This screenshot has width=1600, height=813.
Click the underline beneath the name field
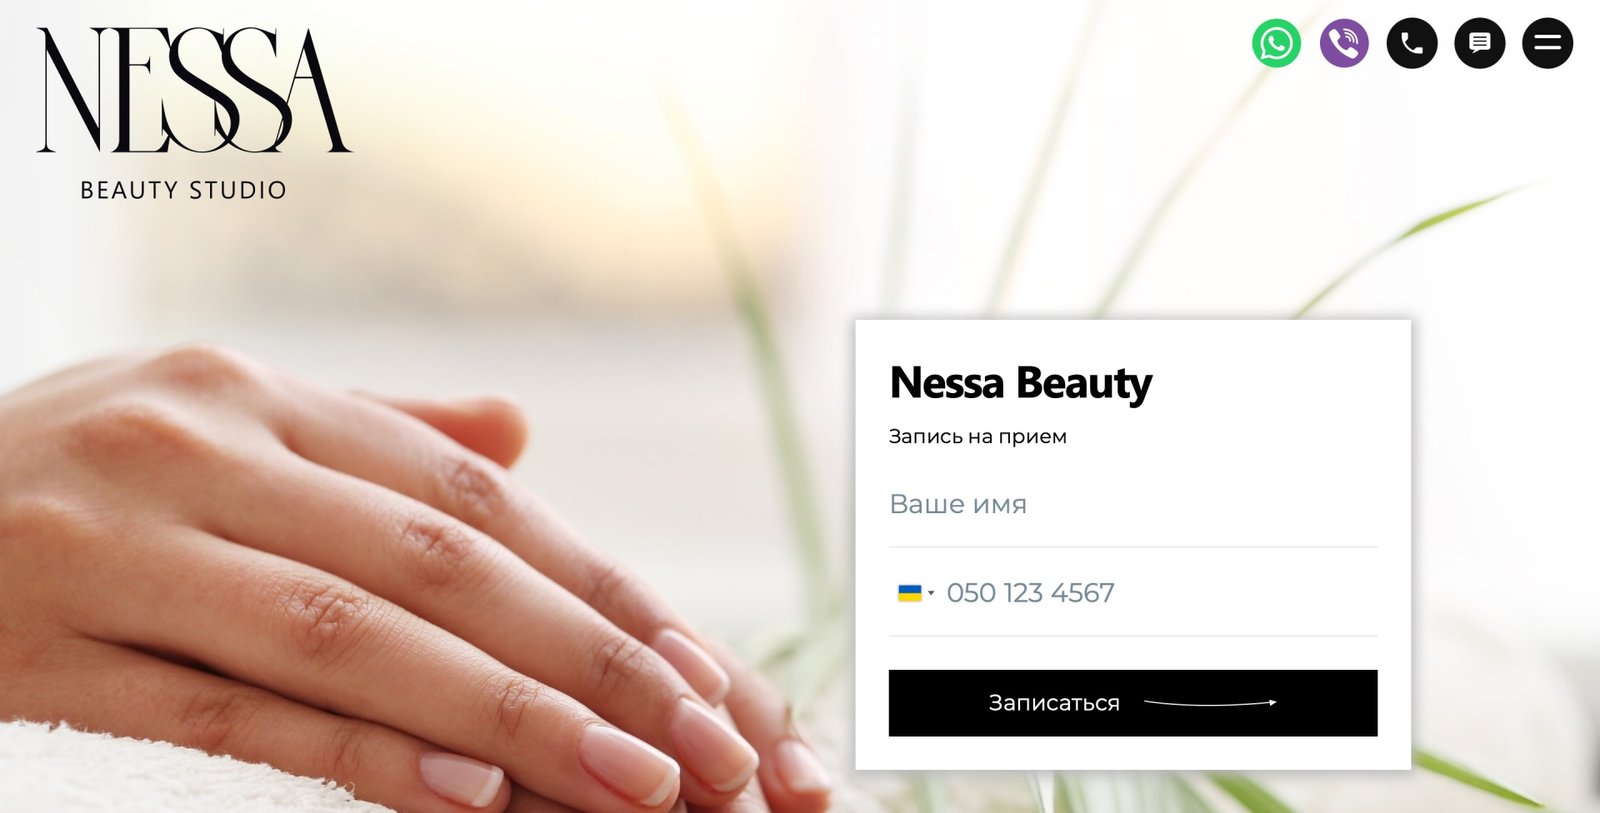click(1133, 547)
